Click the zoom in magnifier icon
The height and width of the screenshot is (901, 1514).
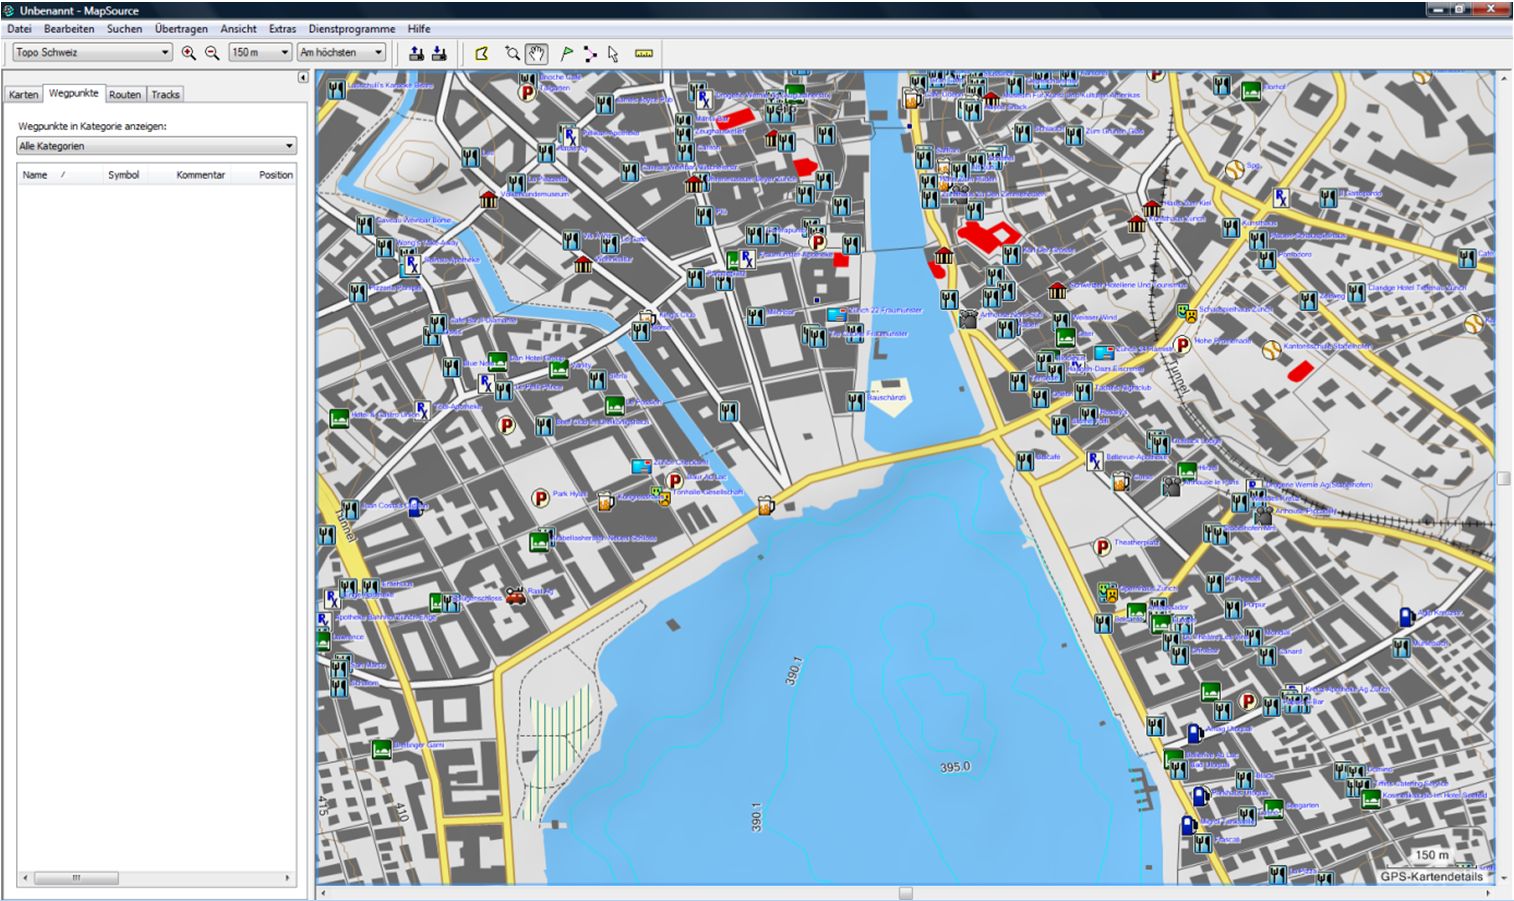188,53
